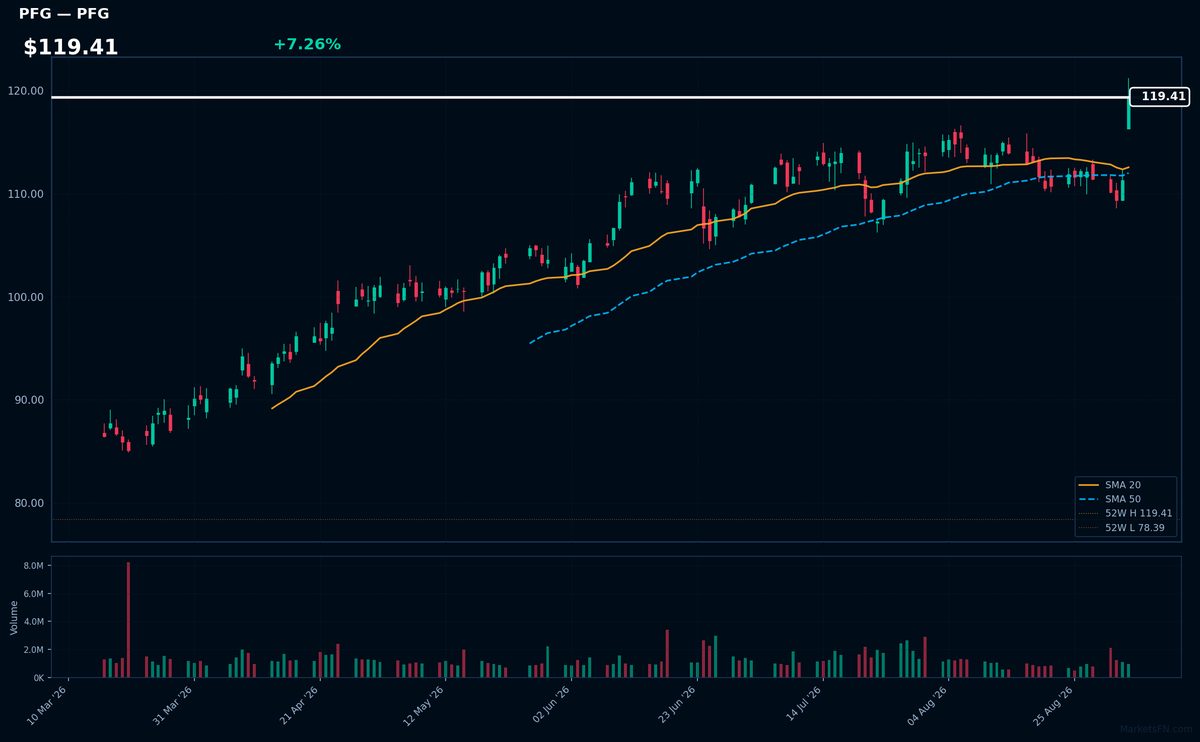Click the PFG — PFG chart title
Viewport: 1200px width, 742px height.
64,14
